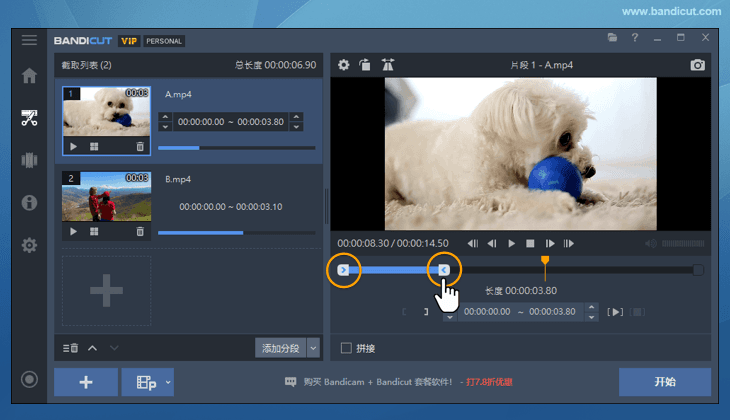Decrease A.mp4 start time in list
The width and height of the screenshot is (730, 420).
[x=165, y=127]
